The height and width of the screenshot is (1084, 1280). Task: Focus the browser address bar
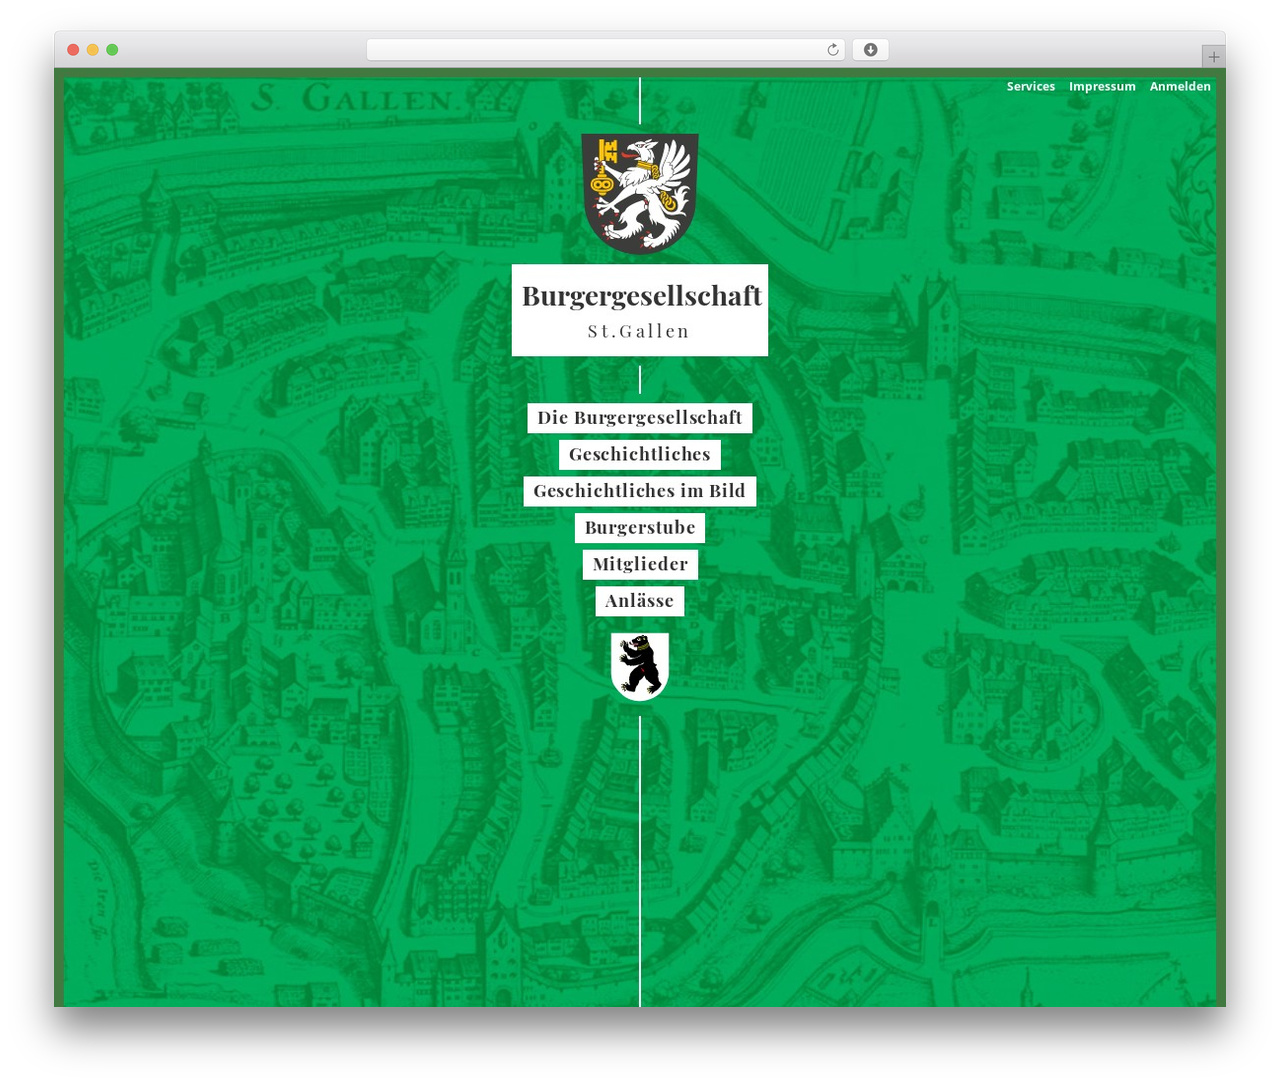pos(605,50)
